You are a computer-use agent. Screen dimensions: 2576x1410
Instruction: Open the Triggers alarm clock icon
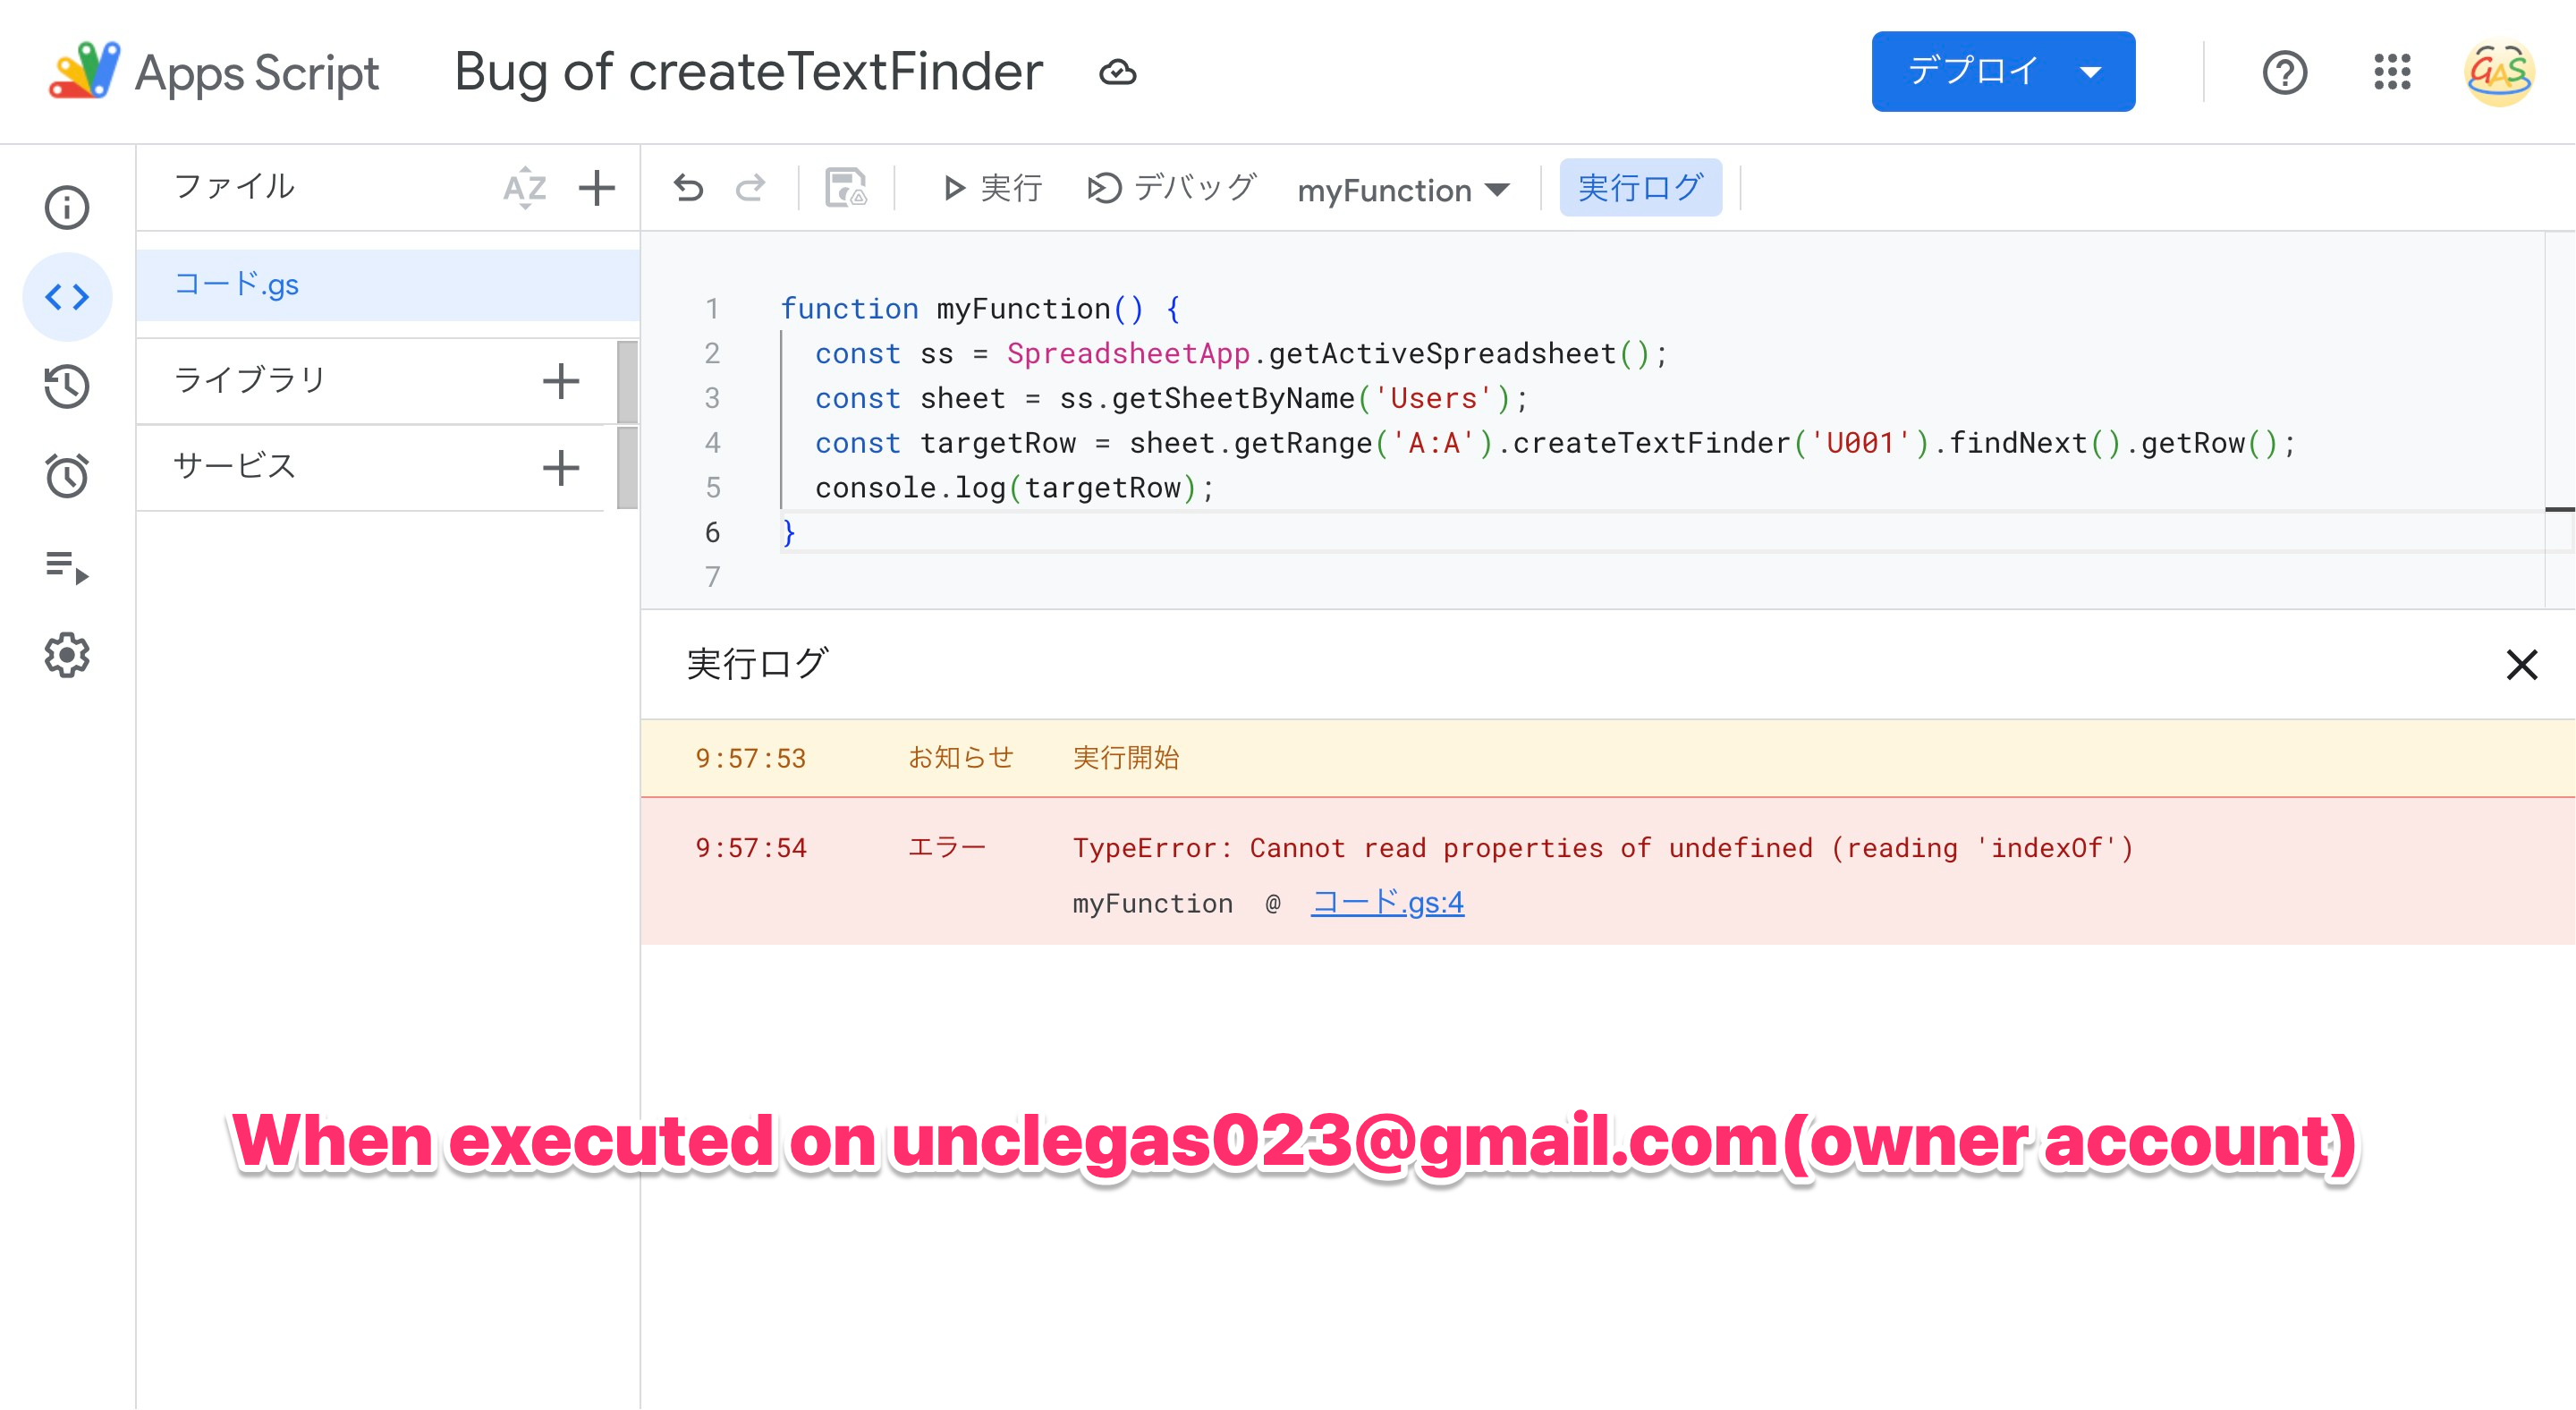click(67, 475)
